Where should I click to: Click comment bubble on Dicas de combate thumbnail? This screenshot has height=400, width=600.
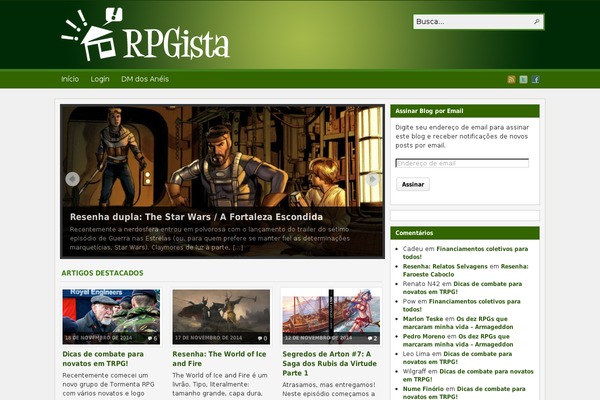point(152,338)
